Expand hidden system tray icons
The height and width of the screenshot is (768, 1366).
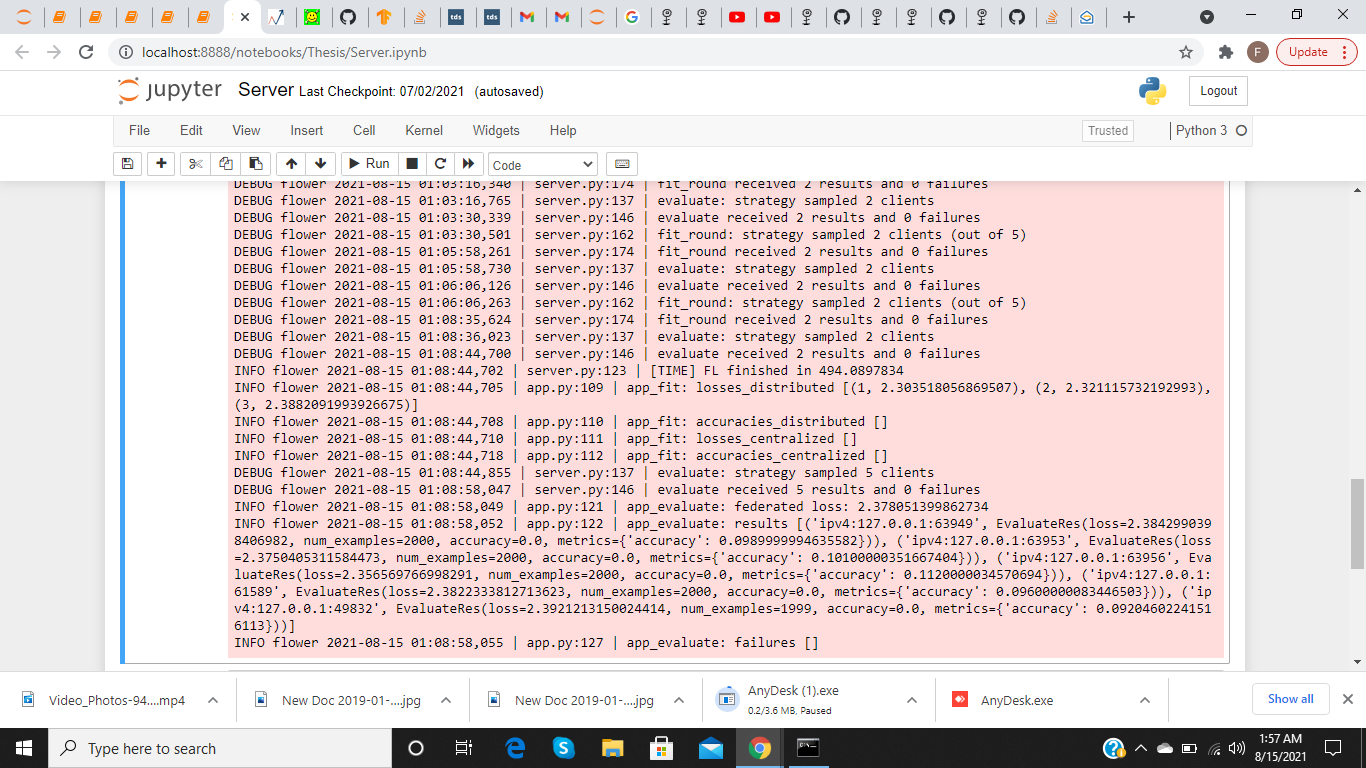tap(1139, 747)
